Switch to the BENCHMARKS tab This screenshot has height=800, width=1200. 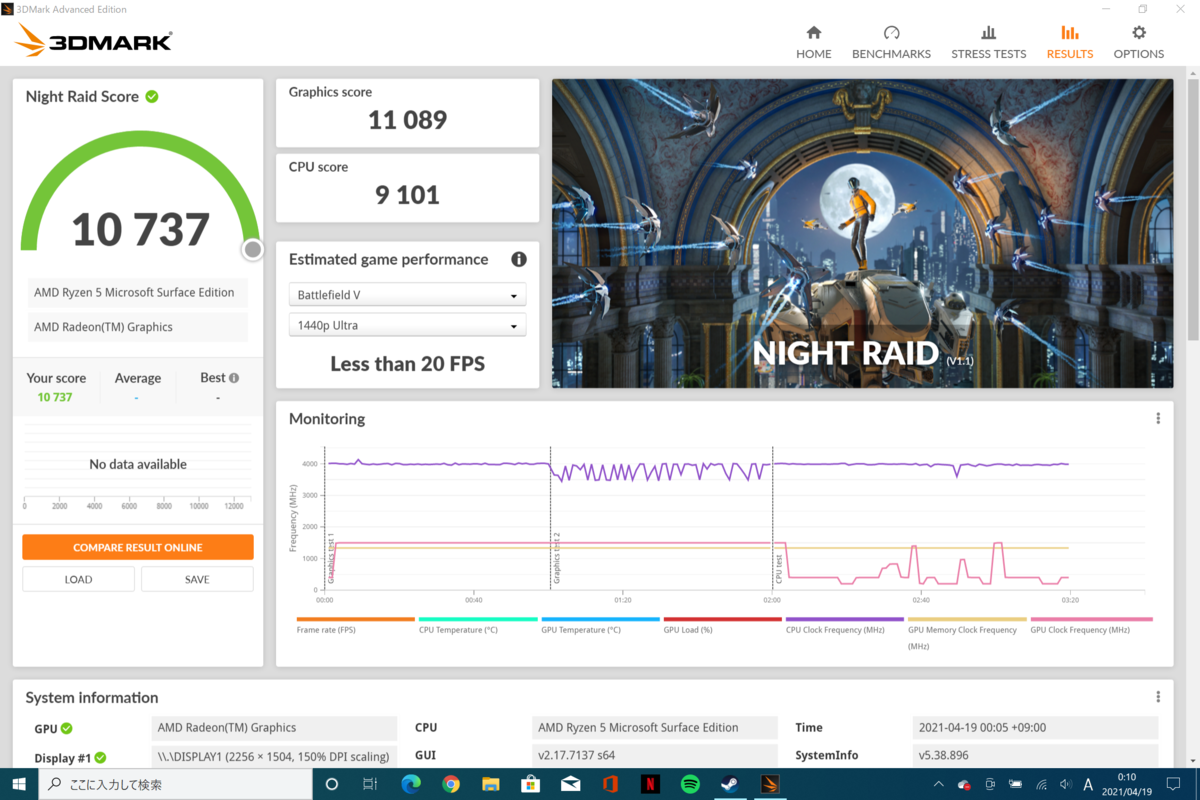[x=891, y=42]
